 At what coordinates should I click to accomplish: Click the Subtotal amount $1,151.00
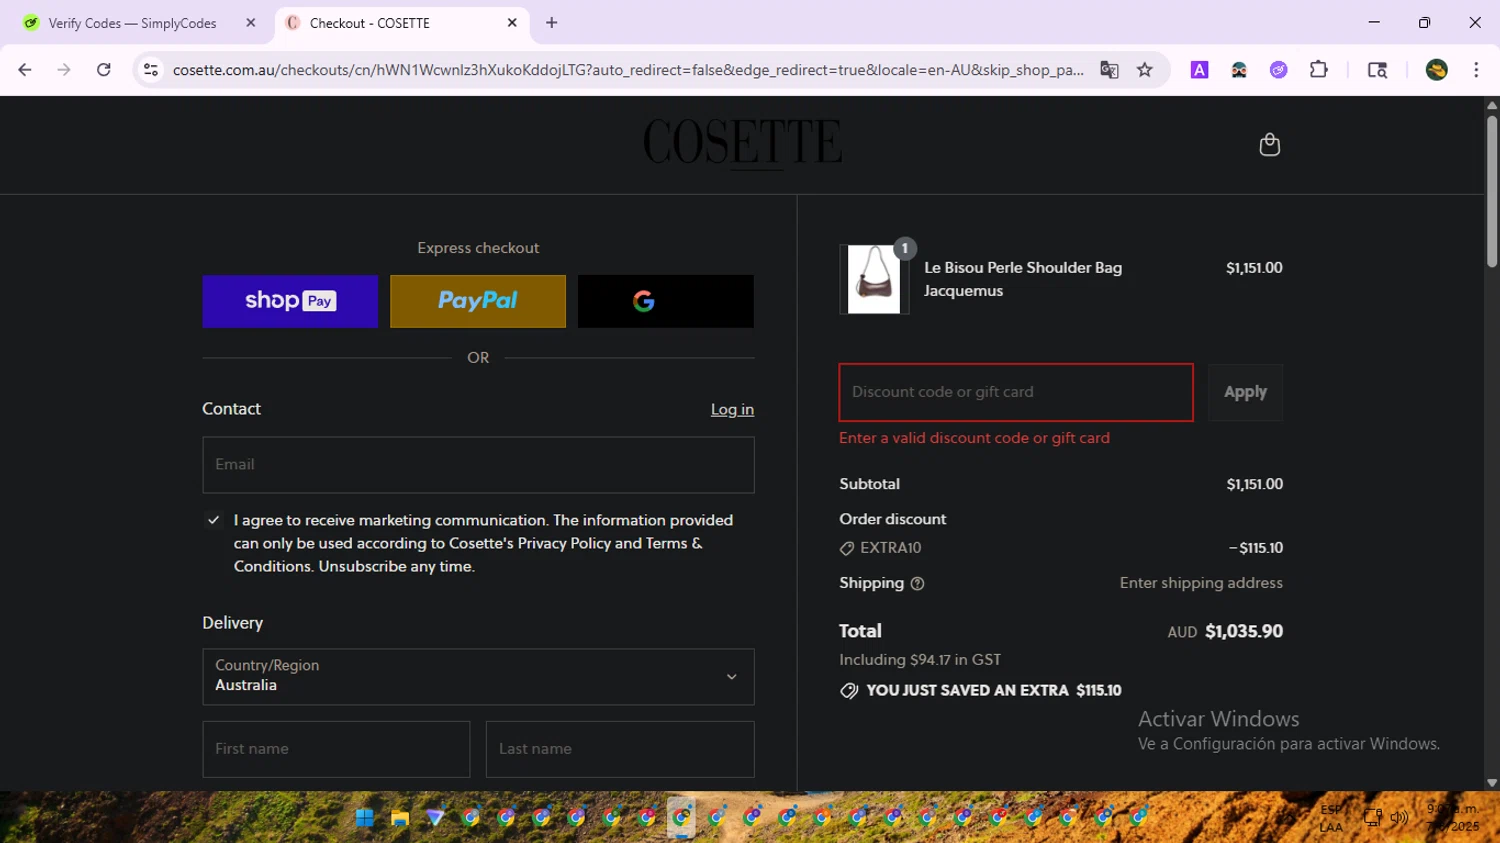click(x=1254, y=484)
